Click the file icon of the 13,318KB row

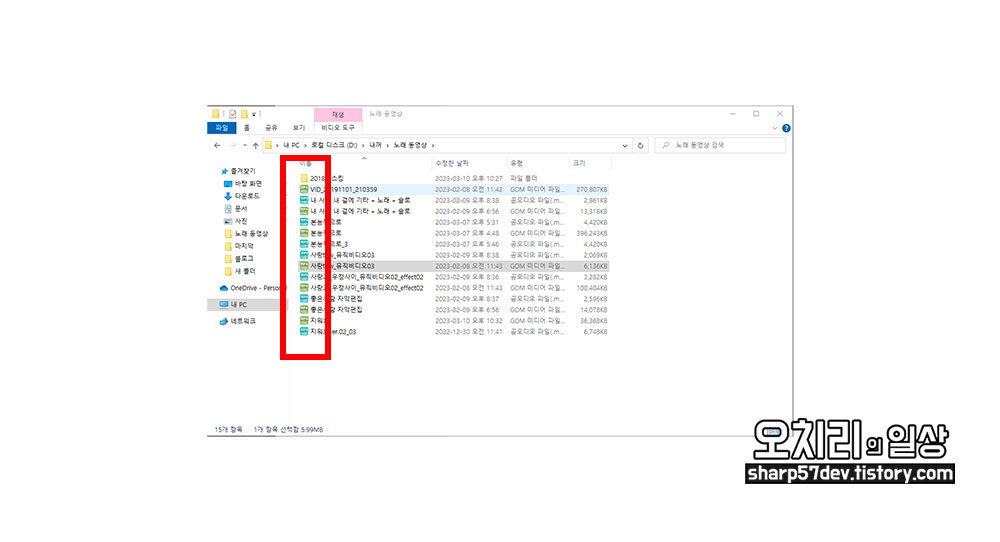(x=304, y=211)
